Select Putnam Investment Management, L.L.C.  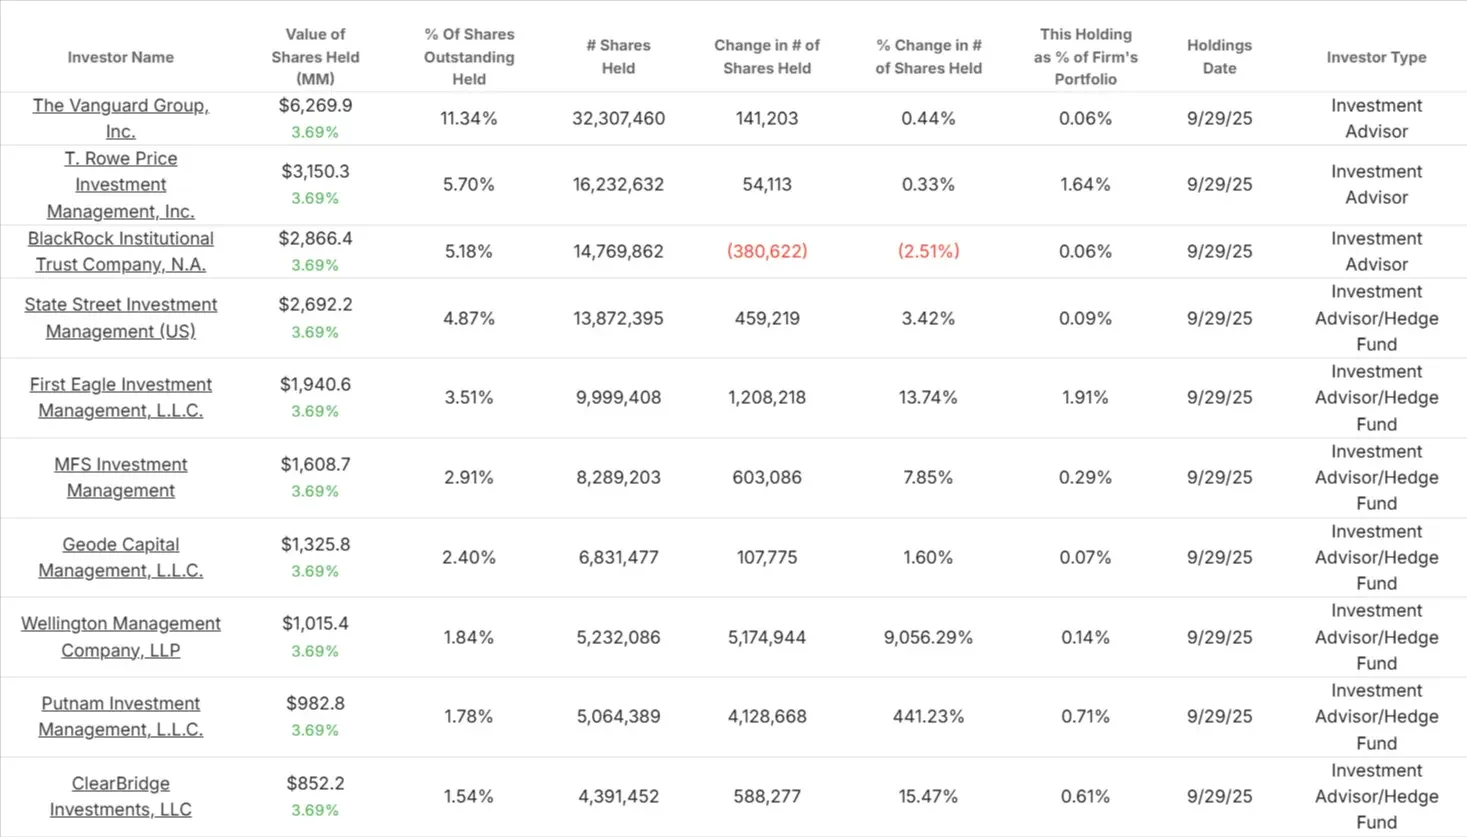tap(120, 716)
